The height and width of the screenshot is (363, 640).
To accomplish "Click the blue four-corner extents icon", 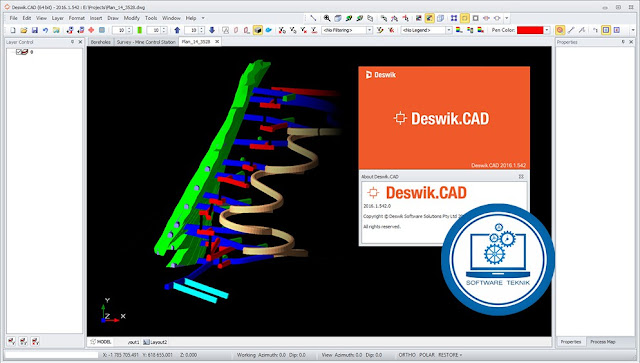I will click(454, 18).
